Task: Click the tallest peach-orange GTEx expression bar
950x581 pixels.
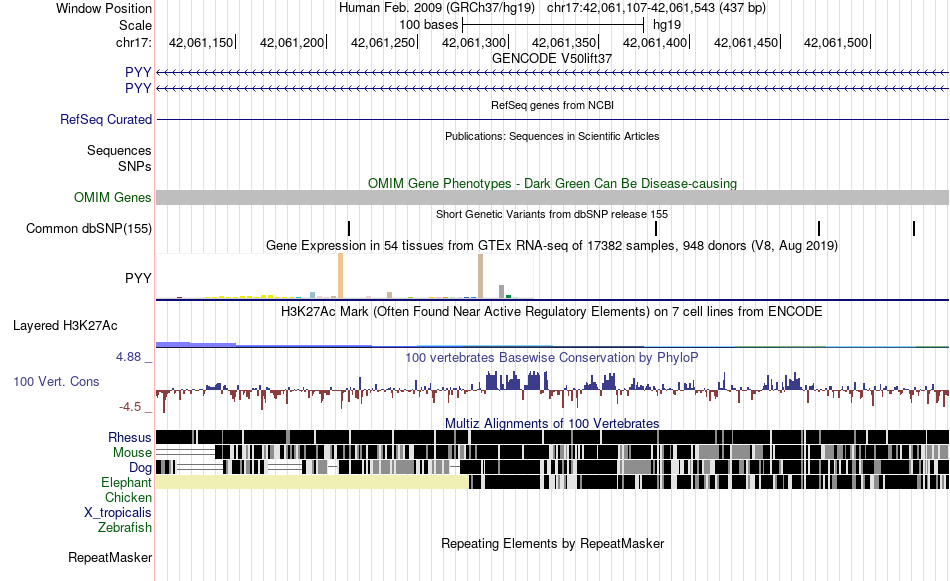Action: pos(340,276)
